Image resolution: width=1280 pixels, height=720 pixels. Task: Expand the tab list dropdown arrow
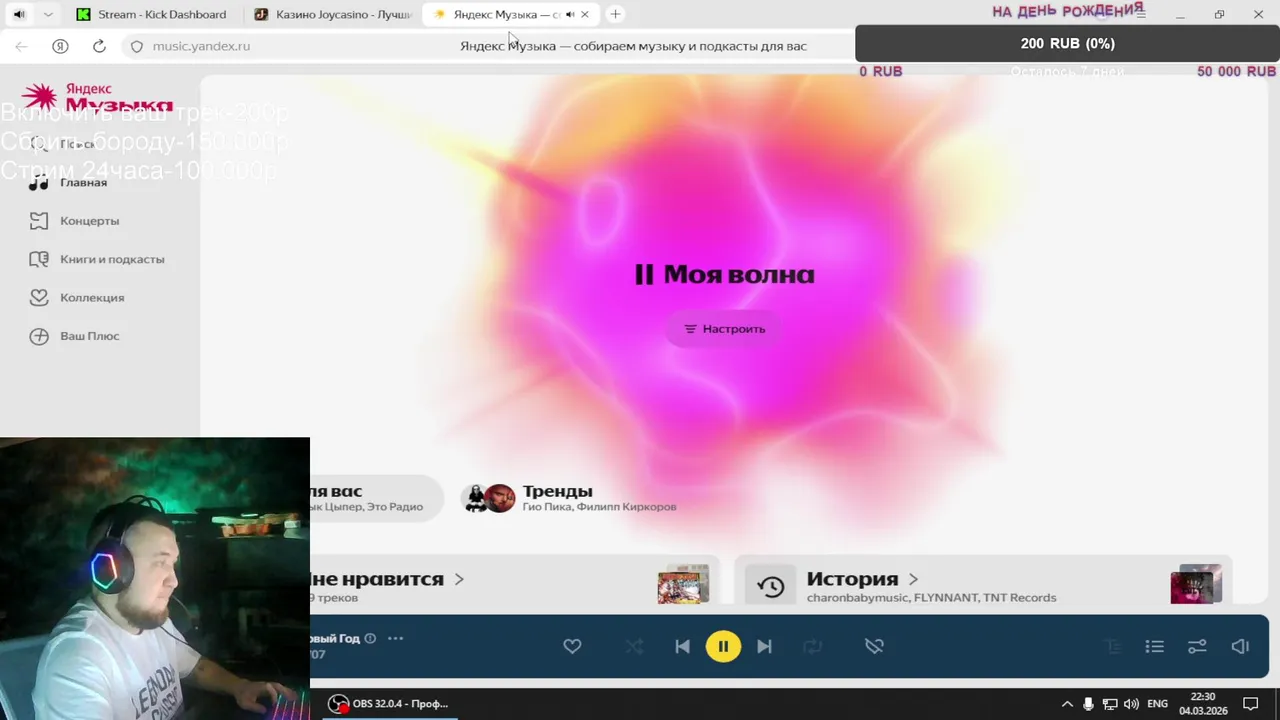47,14
